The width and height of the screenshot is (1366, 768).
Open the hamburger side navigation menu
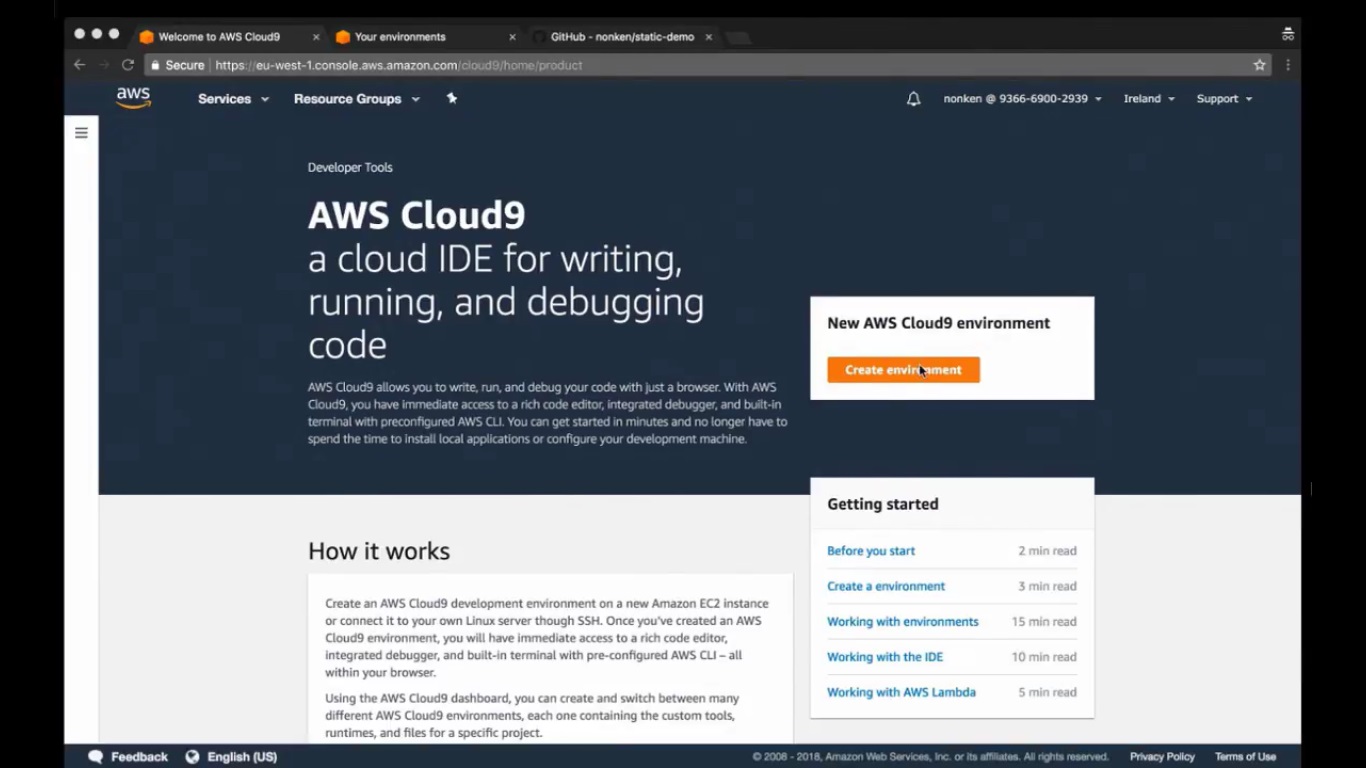point(81,132)
